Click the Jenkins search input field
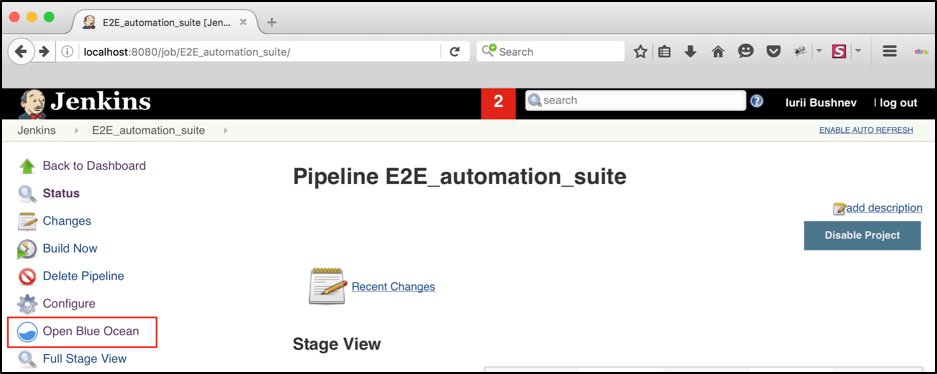The height and width of the screenshot is (374, 937). click(x=635, y=100)
